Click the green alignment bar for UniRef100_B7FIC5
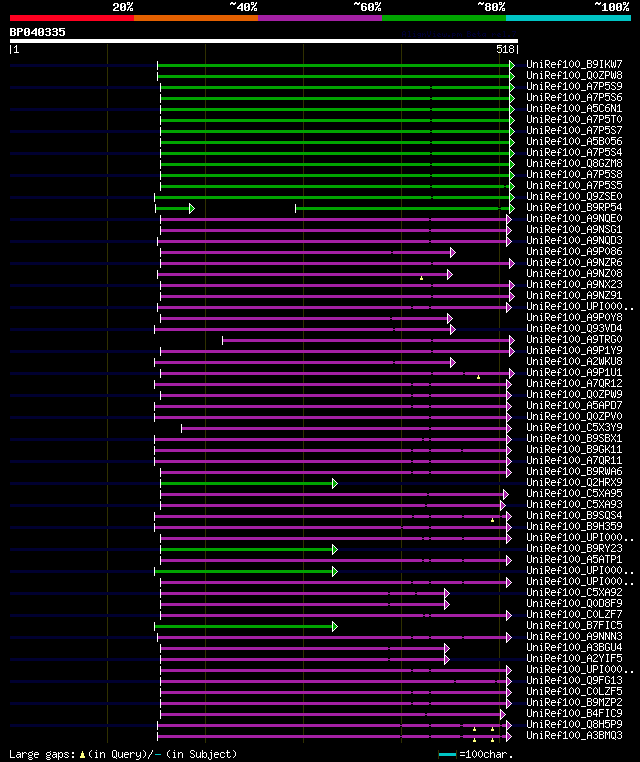 (246, 626)
